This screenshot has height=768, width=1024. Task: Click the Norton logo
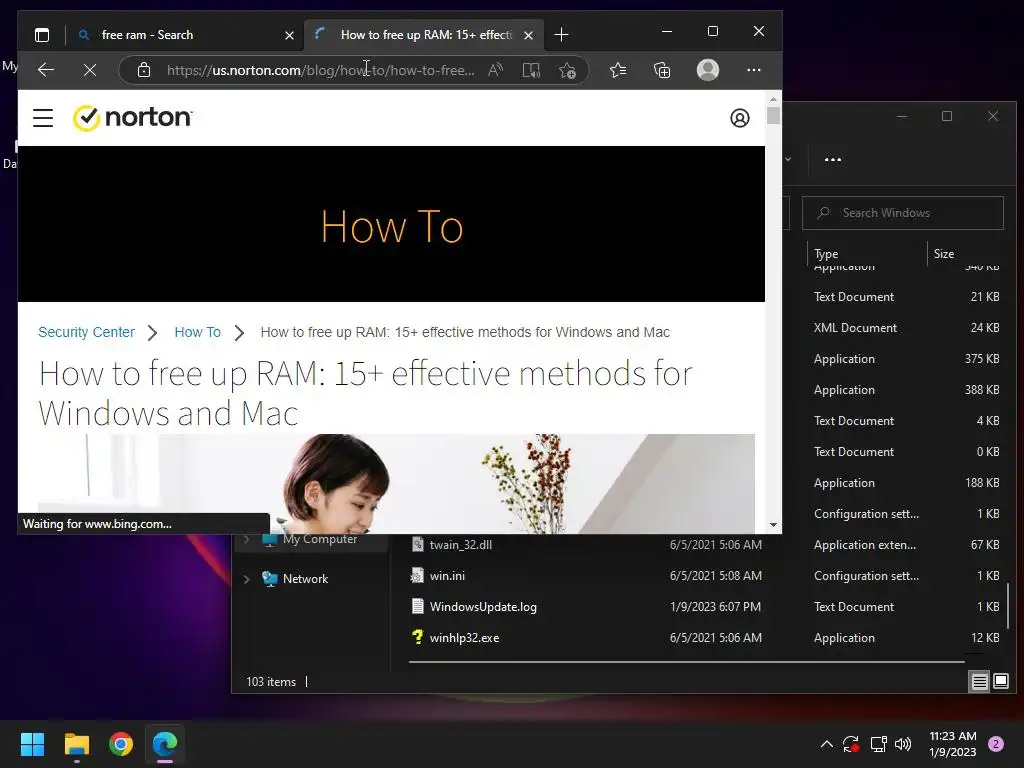coord(133,118)
